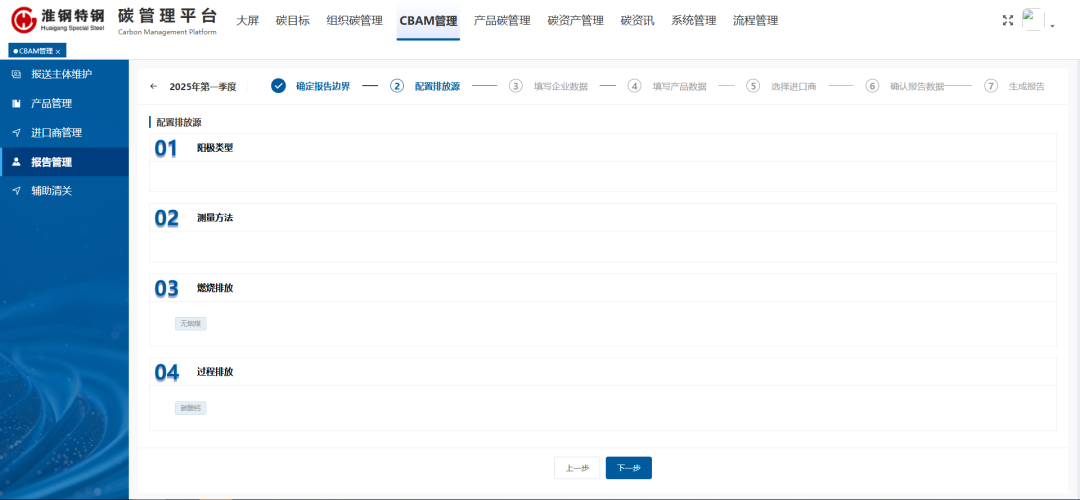The width and height of the screenshot is (1080, 500).
Task: Open 报送主体维护 in the sidebar
Action: [64, 74]
